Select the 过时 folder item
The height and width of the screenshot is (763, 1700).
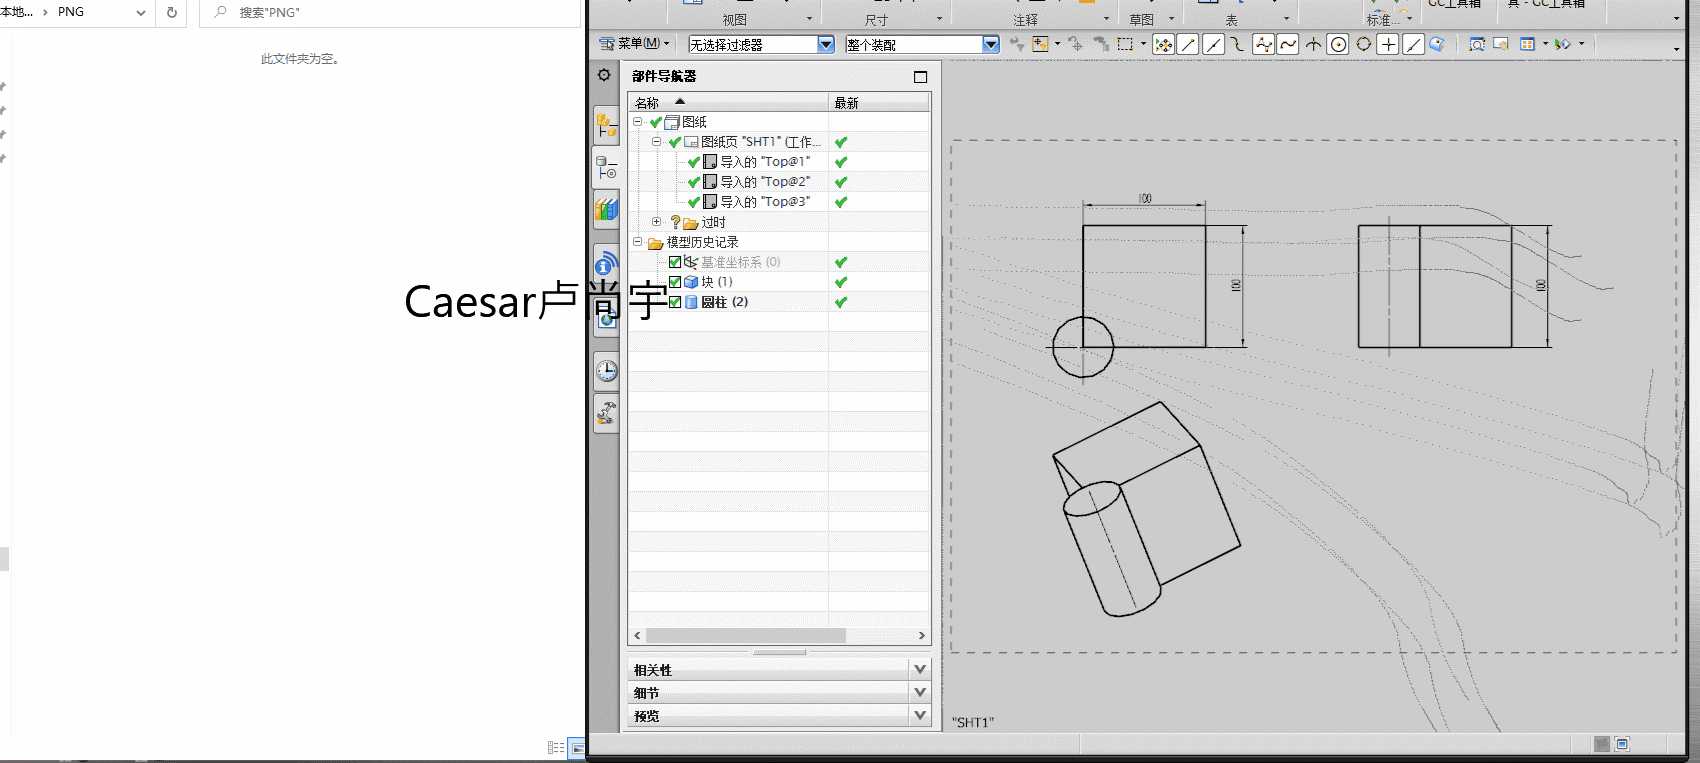[713, 222]
